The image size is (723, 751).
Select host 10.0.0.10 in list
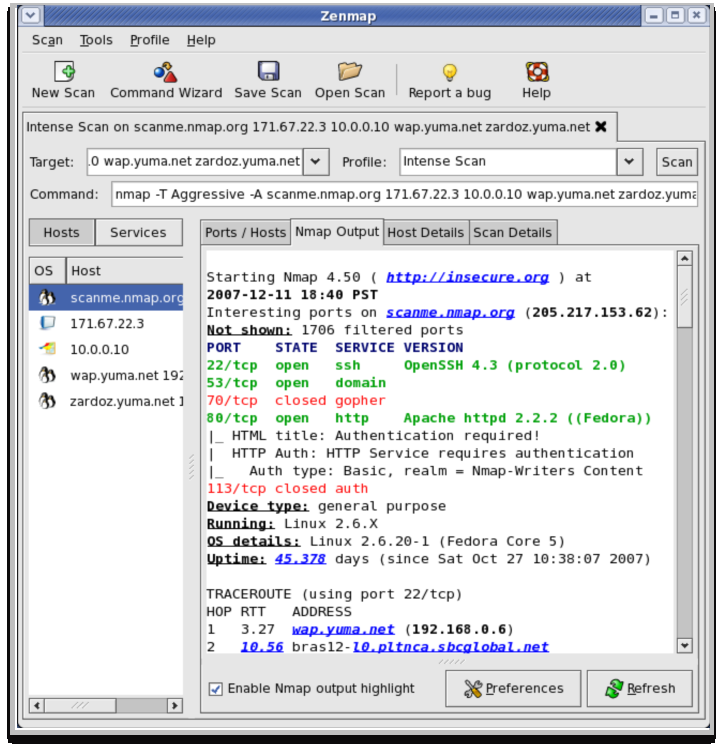coord(106,349)
